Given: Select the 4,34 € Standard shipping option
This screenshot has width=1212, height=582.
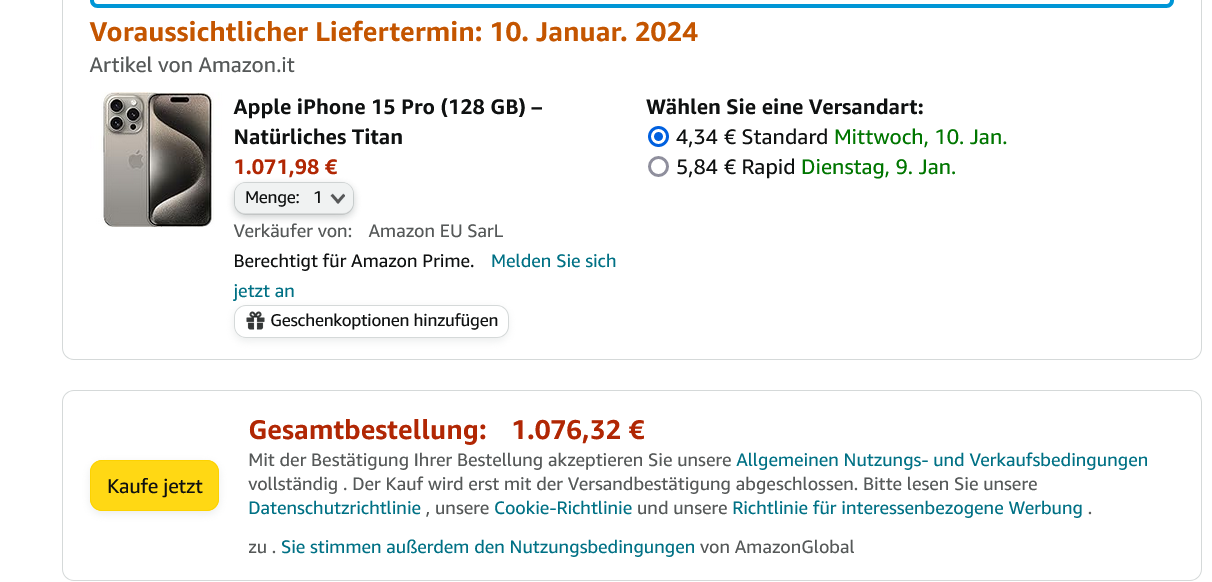Looking at the screenshot, I should (658, 137).
